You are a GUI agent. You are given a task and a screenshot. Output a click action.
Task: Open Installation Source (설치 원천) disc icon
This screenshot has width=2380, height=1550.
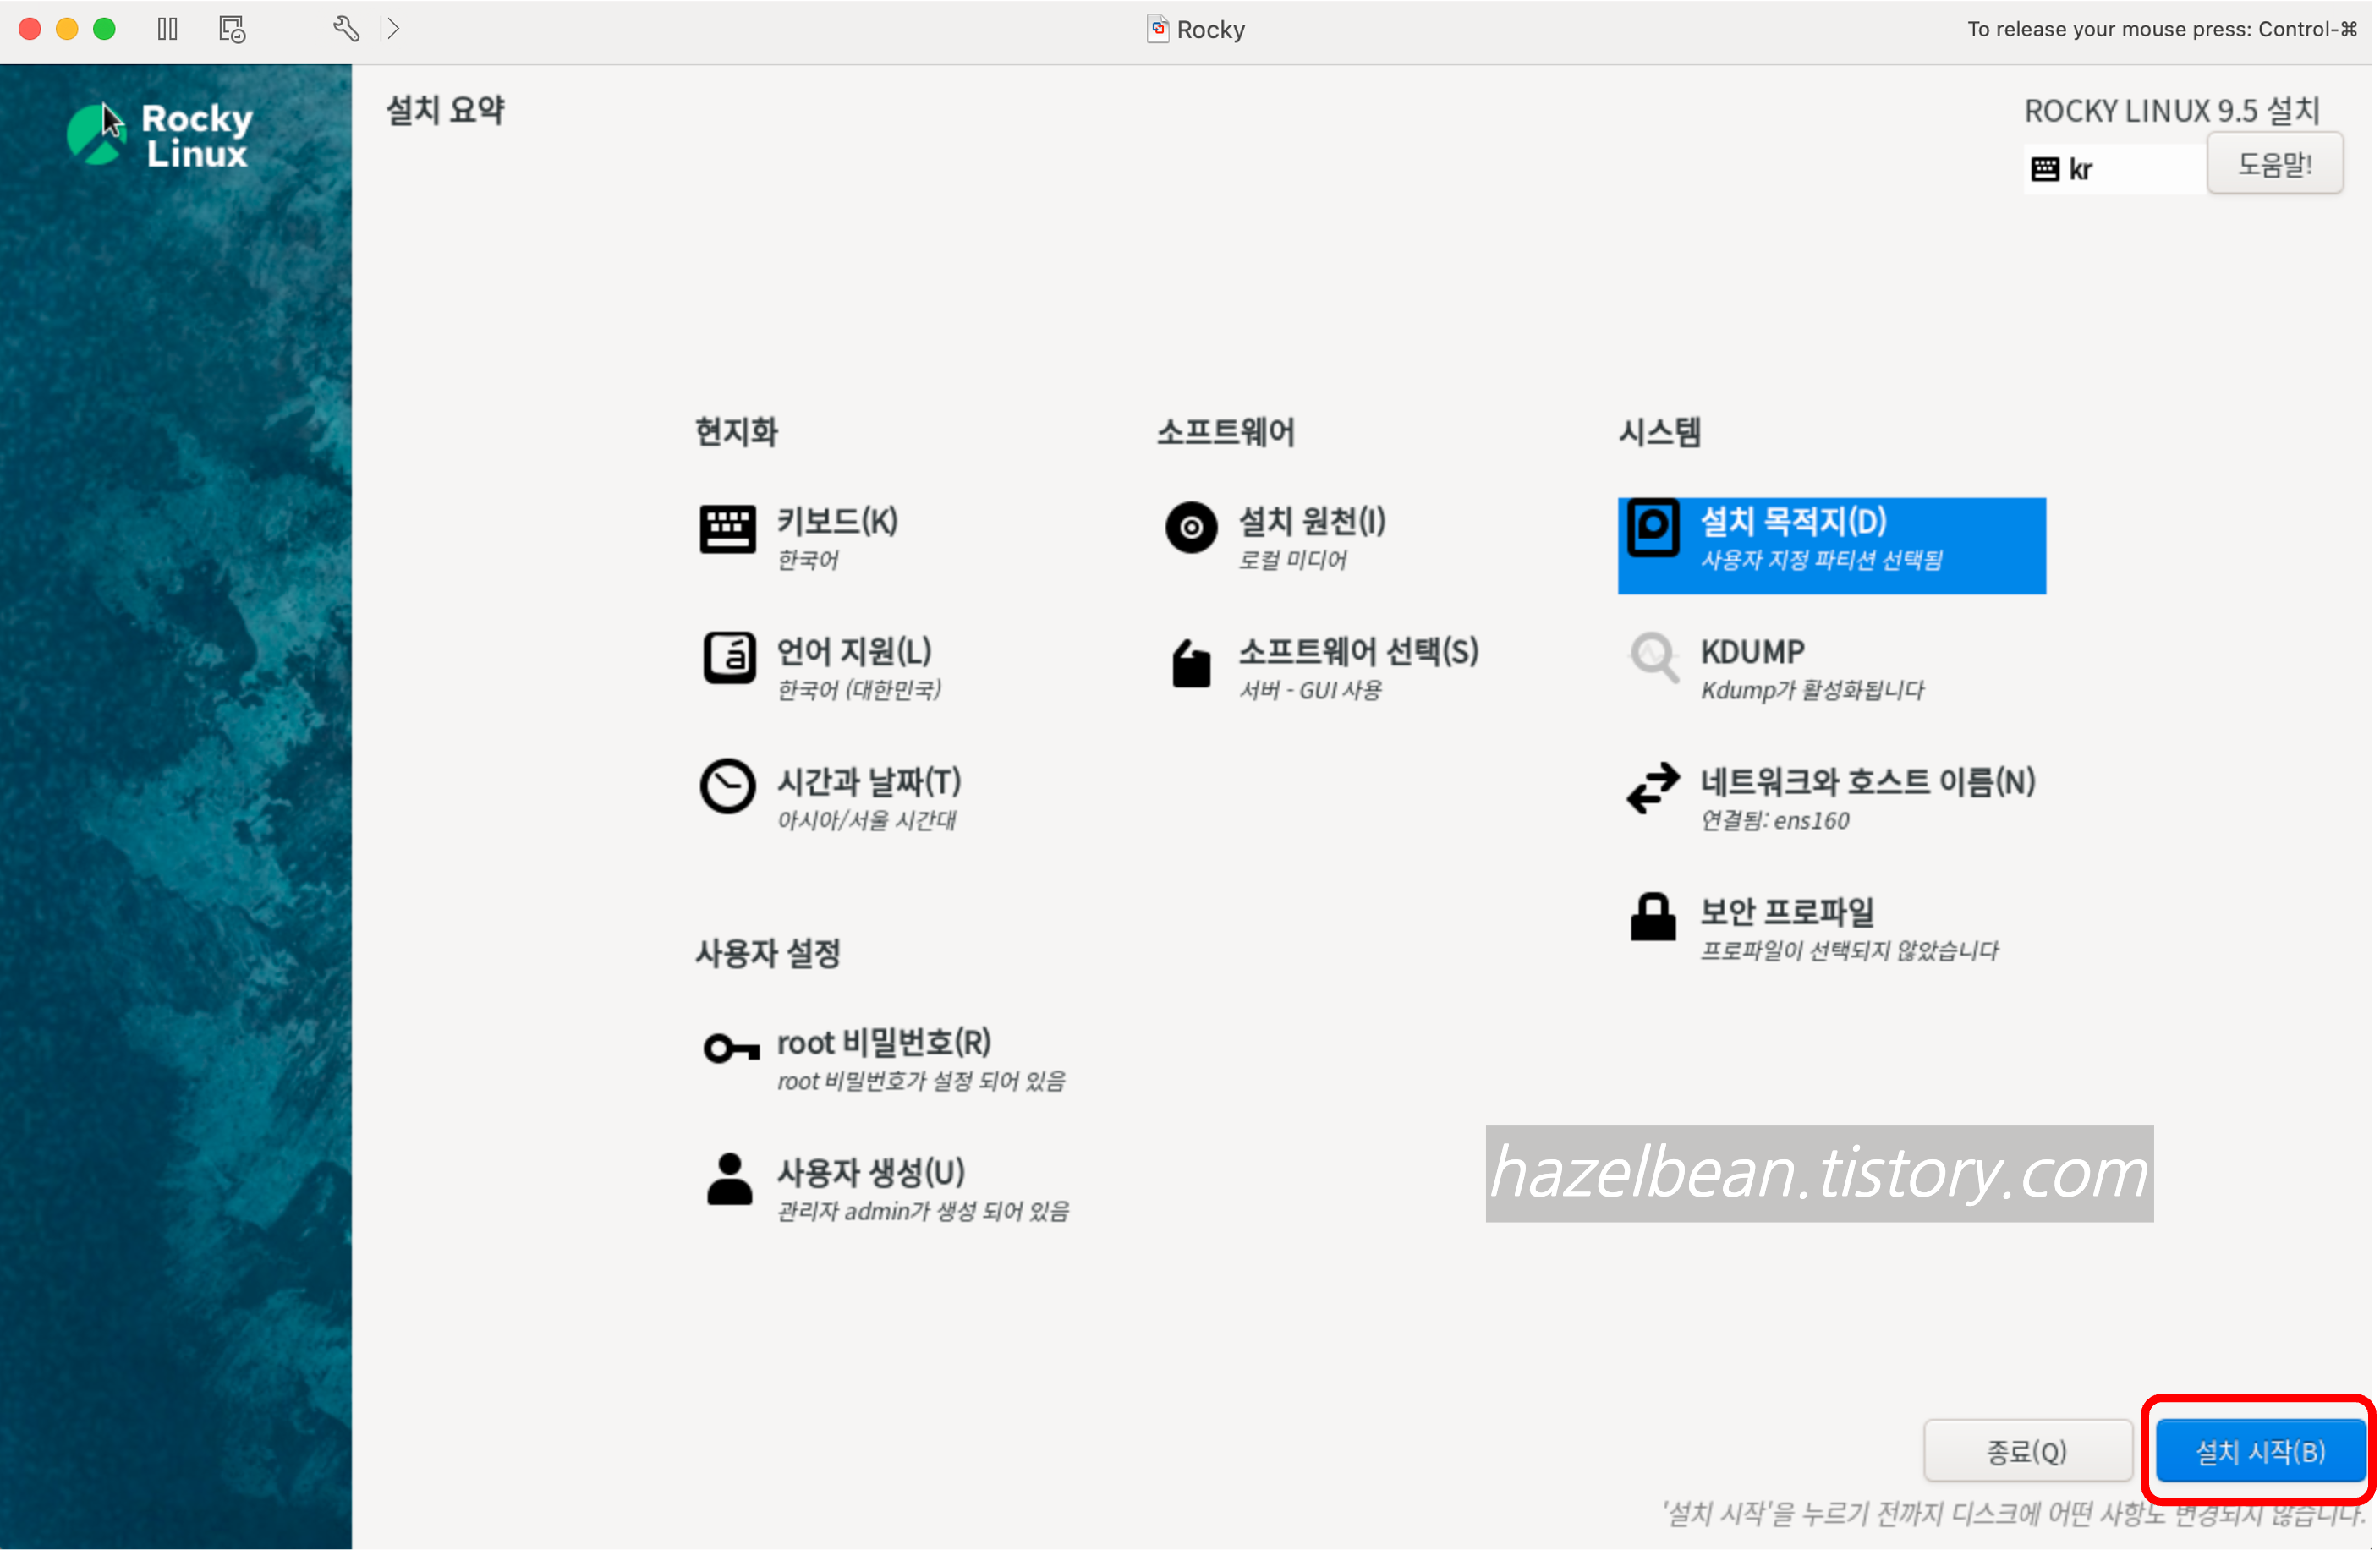coord(1191,527)
